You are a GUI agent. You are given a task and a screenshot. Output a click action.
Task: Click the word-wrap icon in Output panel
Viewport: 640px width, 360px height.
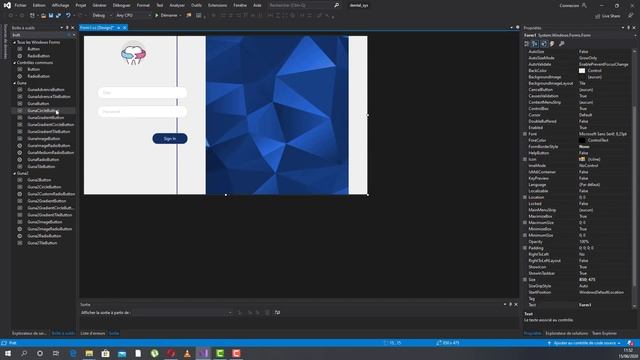point(277,313)
